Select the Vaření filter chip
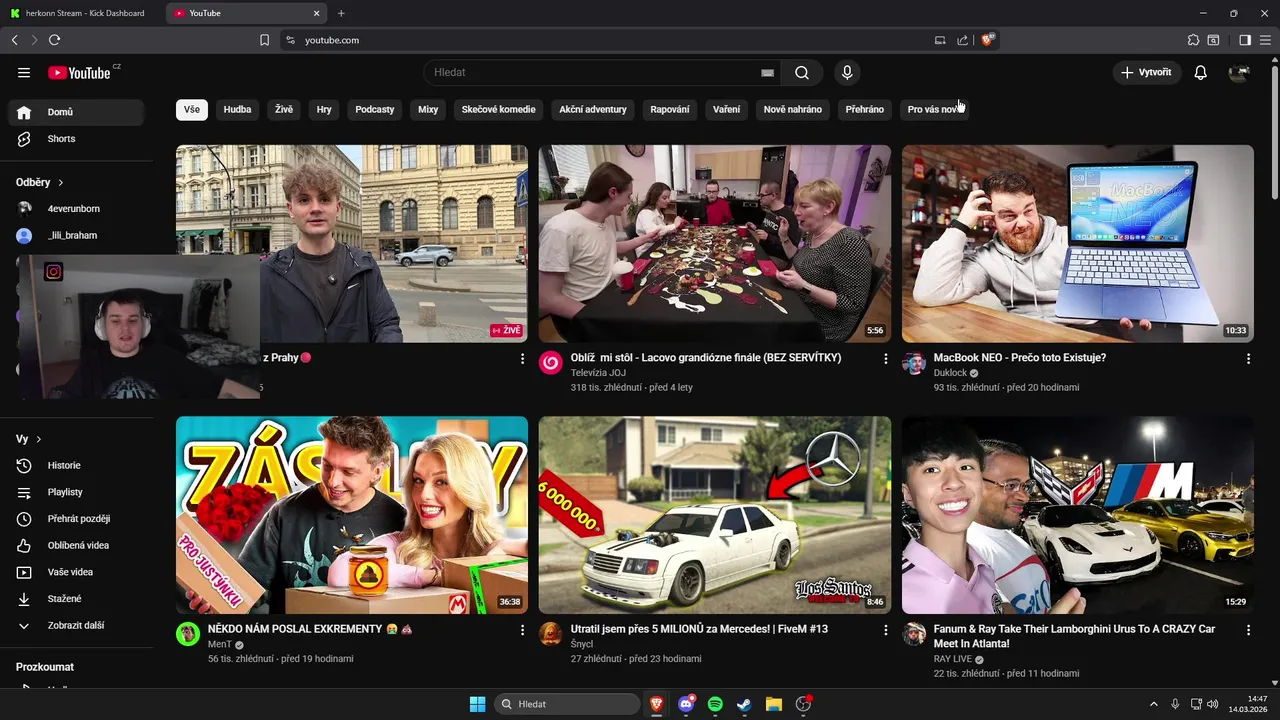This screenshot has height=720, width=1280. [x=727, y=109]
